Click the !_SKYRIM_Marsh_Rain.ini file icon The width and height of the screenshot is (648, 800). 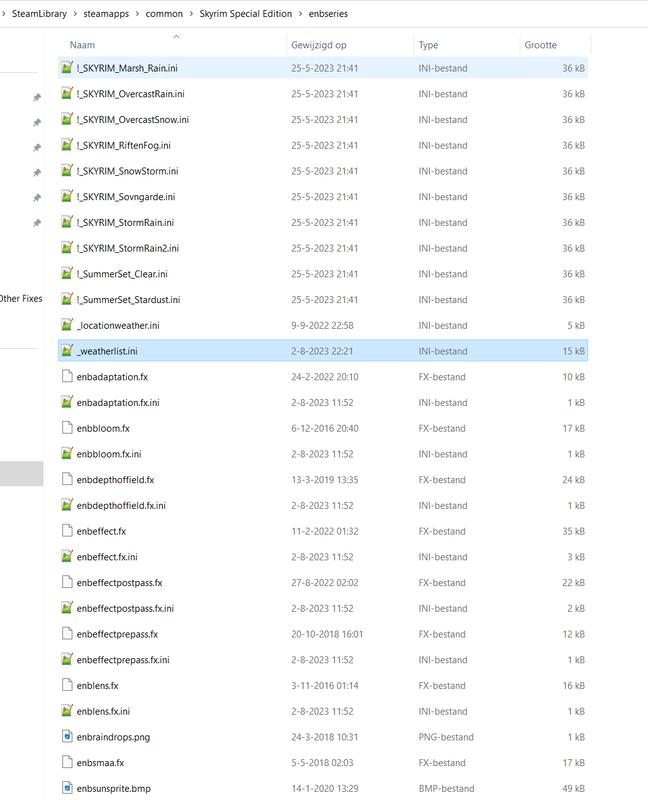pyautogui.click(x=67, y=67)
